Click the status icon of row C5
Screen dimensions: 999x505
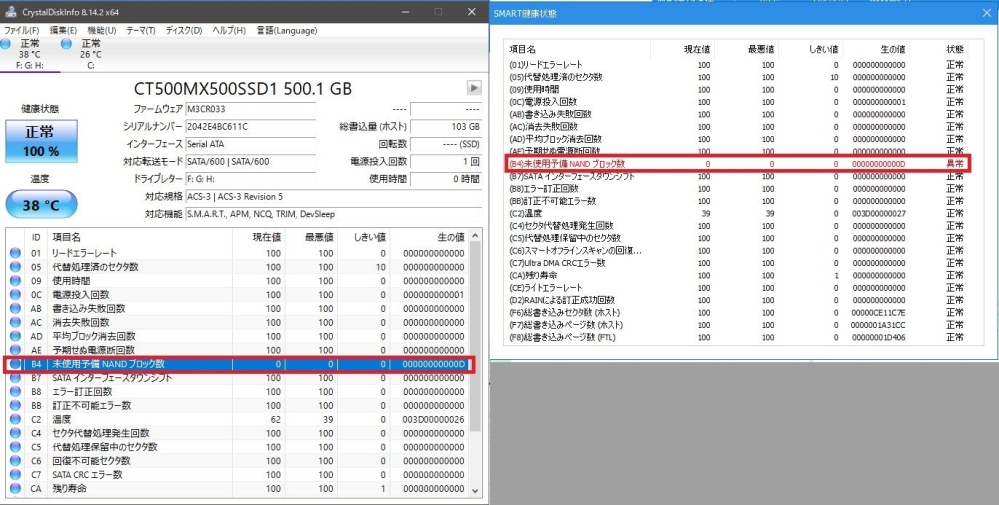click(x=15, y=447)
